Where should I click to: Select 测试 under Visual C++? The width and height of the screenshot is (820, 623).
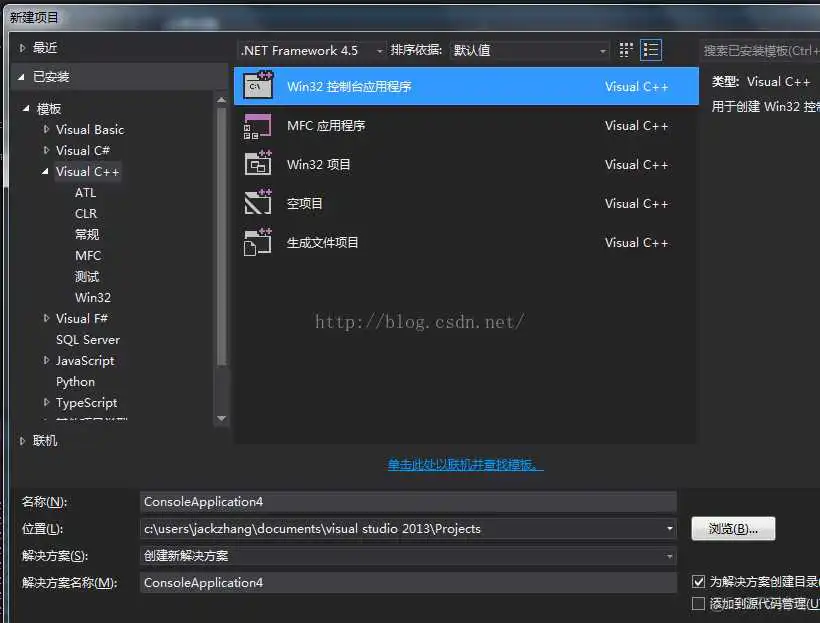(87, 276)
